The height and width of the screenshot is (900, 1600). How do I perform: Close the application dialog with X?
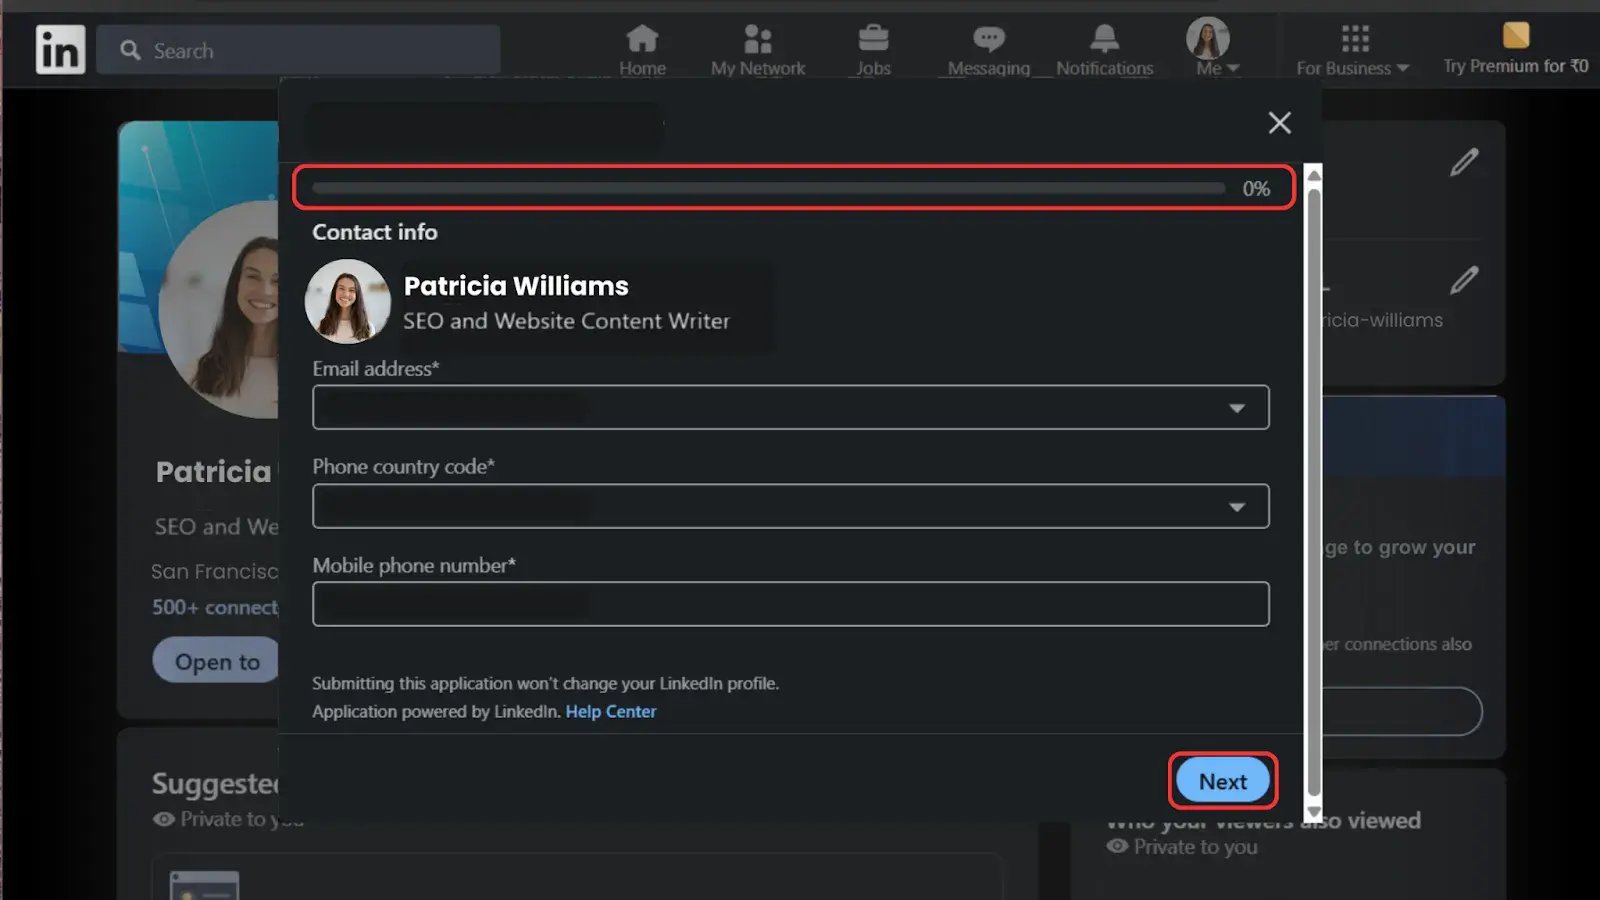tap(1279, 123)
